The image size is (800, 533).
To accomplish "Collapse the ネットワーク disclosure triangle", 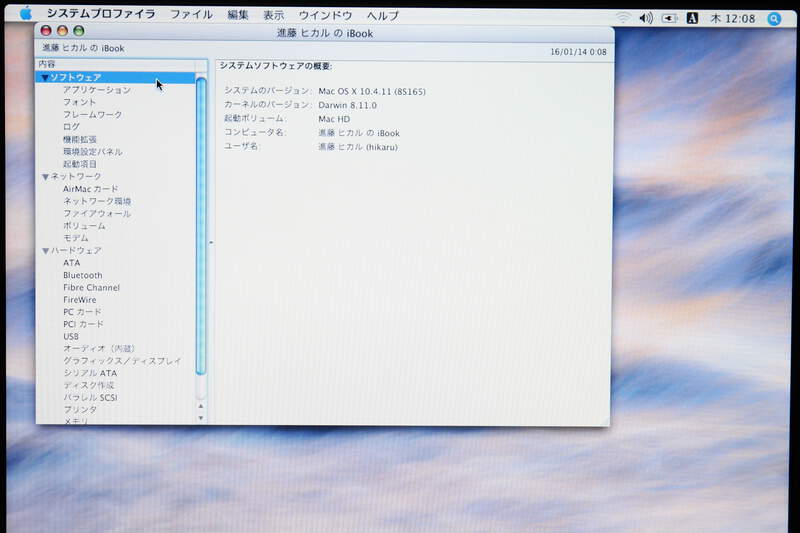I will tap(45, 176).
